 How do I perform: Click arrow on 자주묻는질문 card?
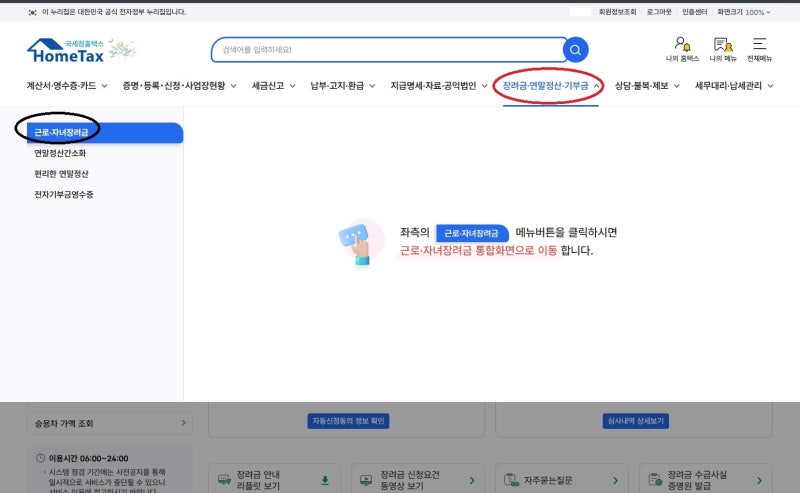click(615, 480)
